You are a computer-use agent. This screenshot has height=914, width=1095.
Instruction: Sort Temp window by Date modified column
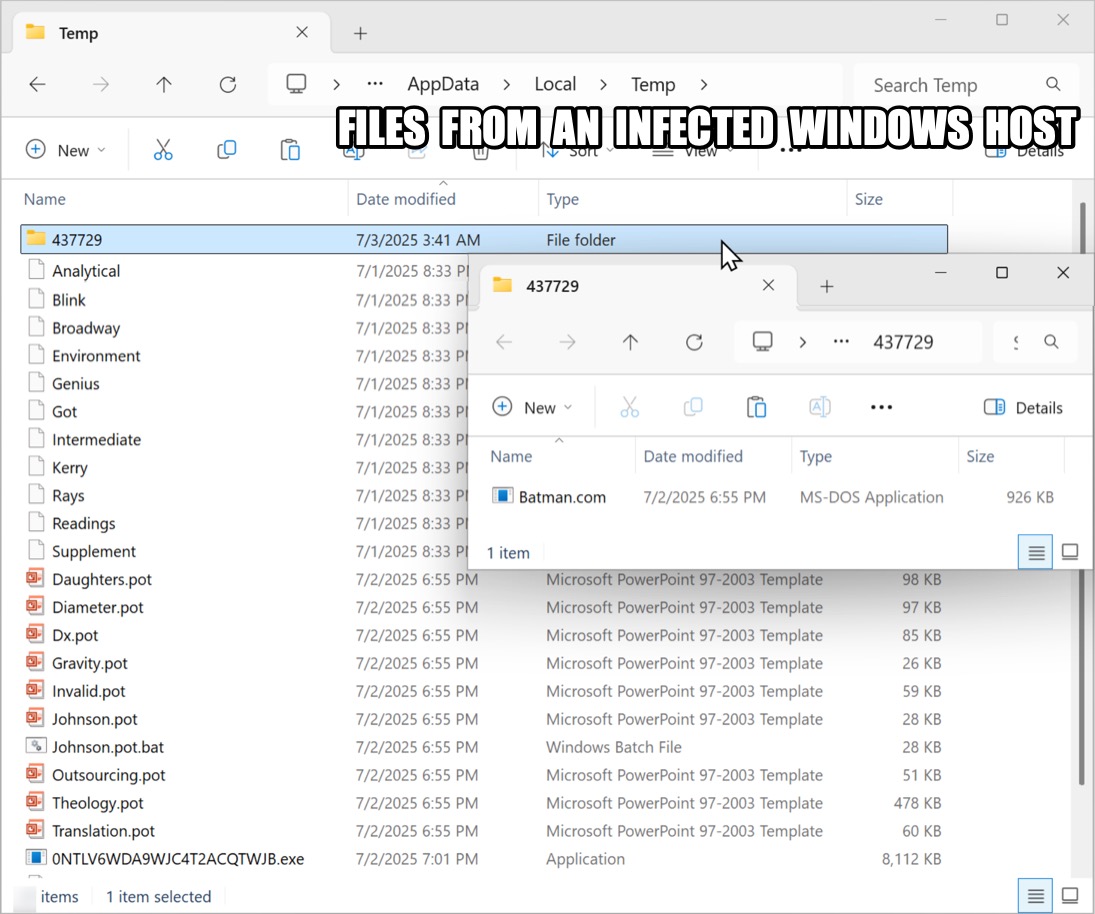406,199
